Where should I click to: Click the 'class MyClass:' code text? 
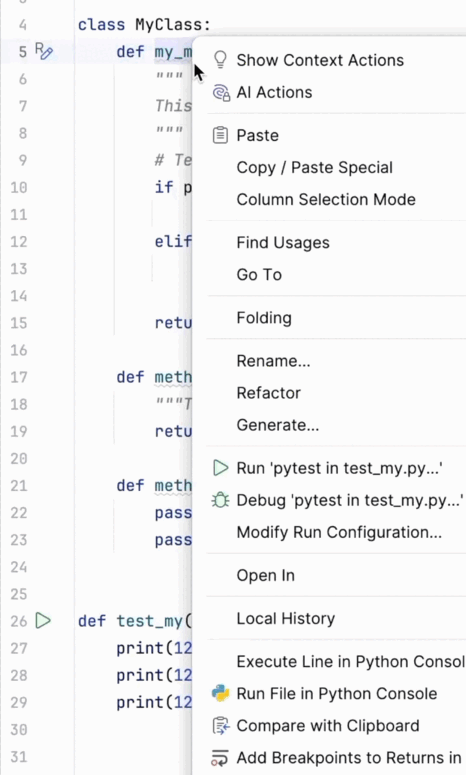[144, 25]
